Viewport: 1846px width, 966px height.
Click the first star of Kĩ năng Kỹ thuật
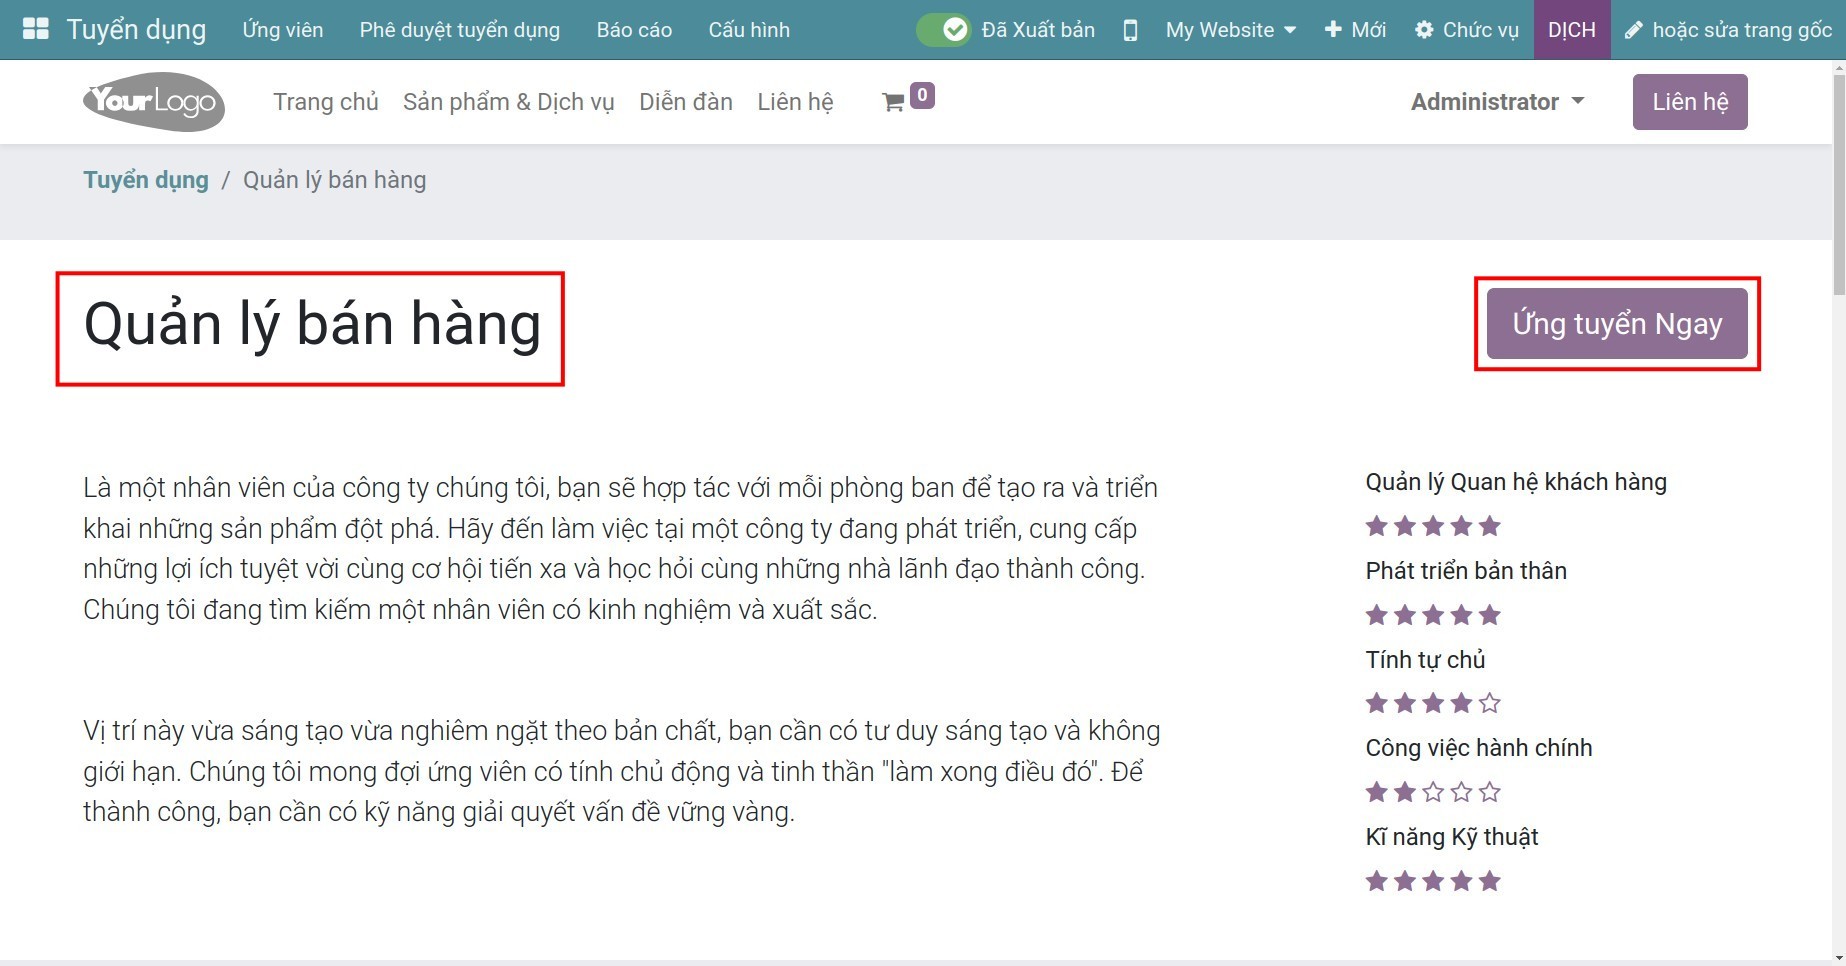point(1374,880)
